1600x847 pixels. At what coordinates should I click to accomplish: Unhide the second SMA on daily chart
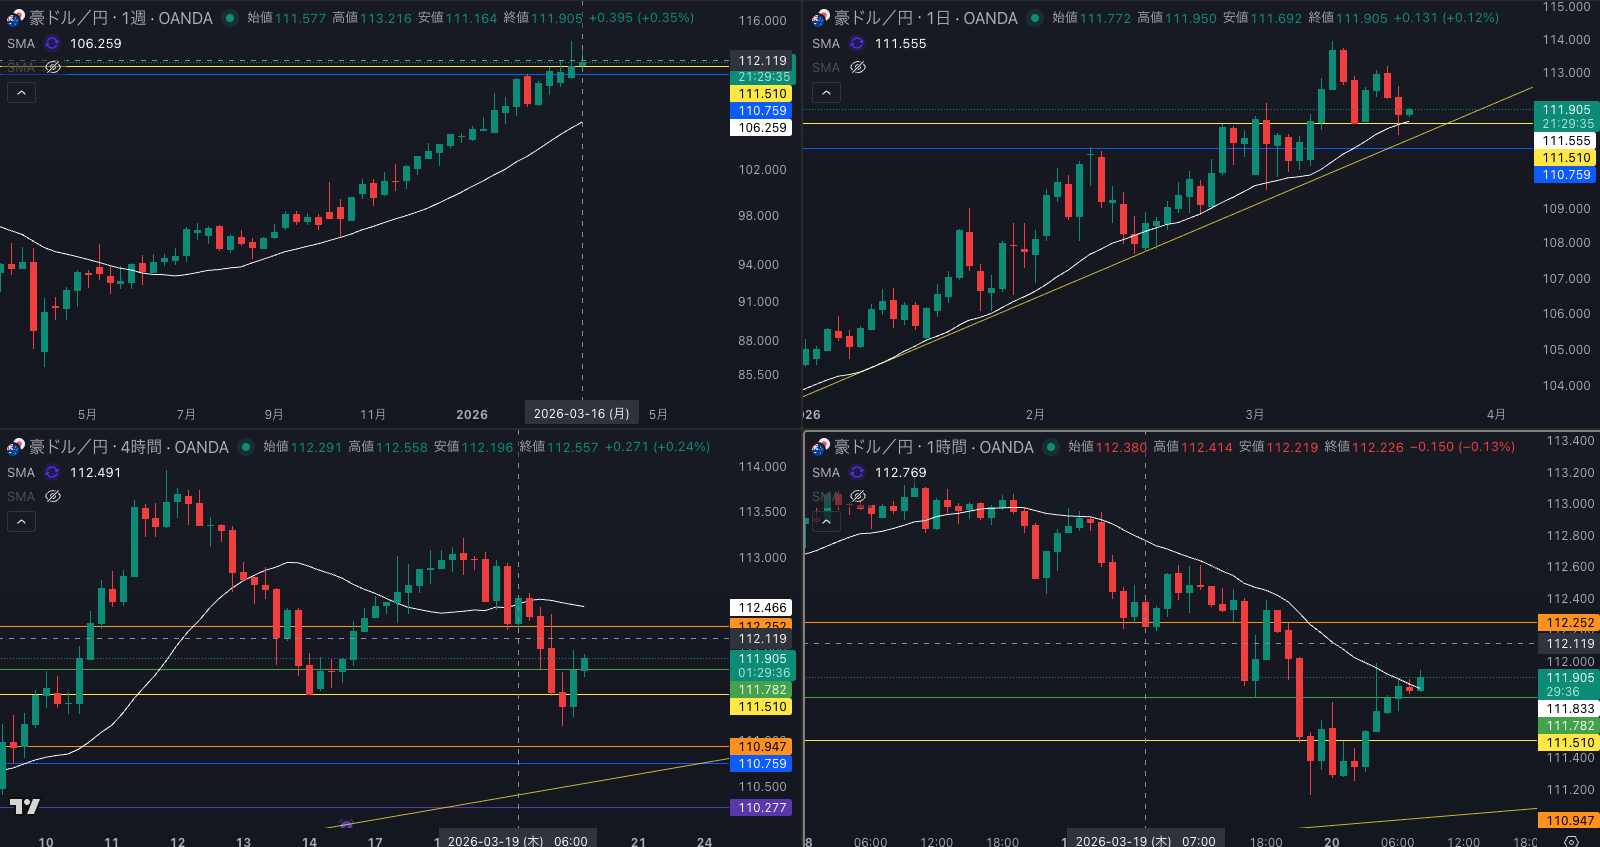pyautogui.click(x=858, y=67)
